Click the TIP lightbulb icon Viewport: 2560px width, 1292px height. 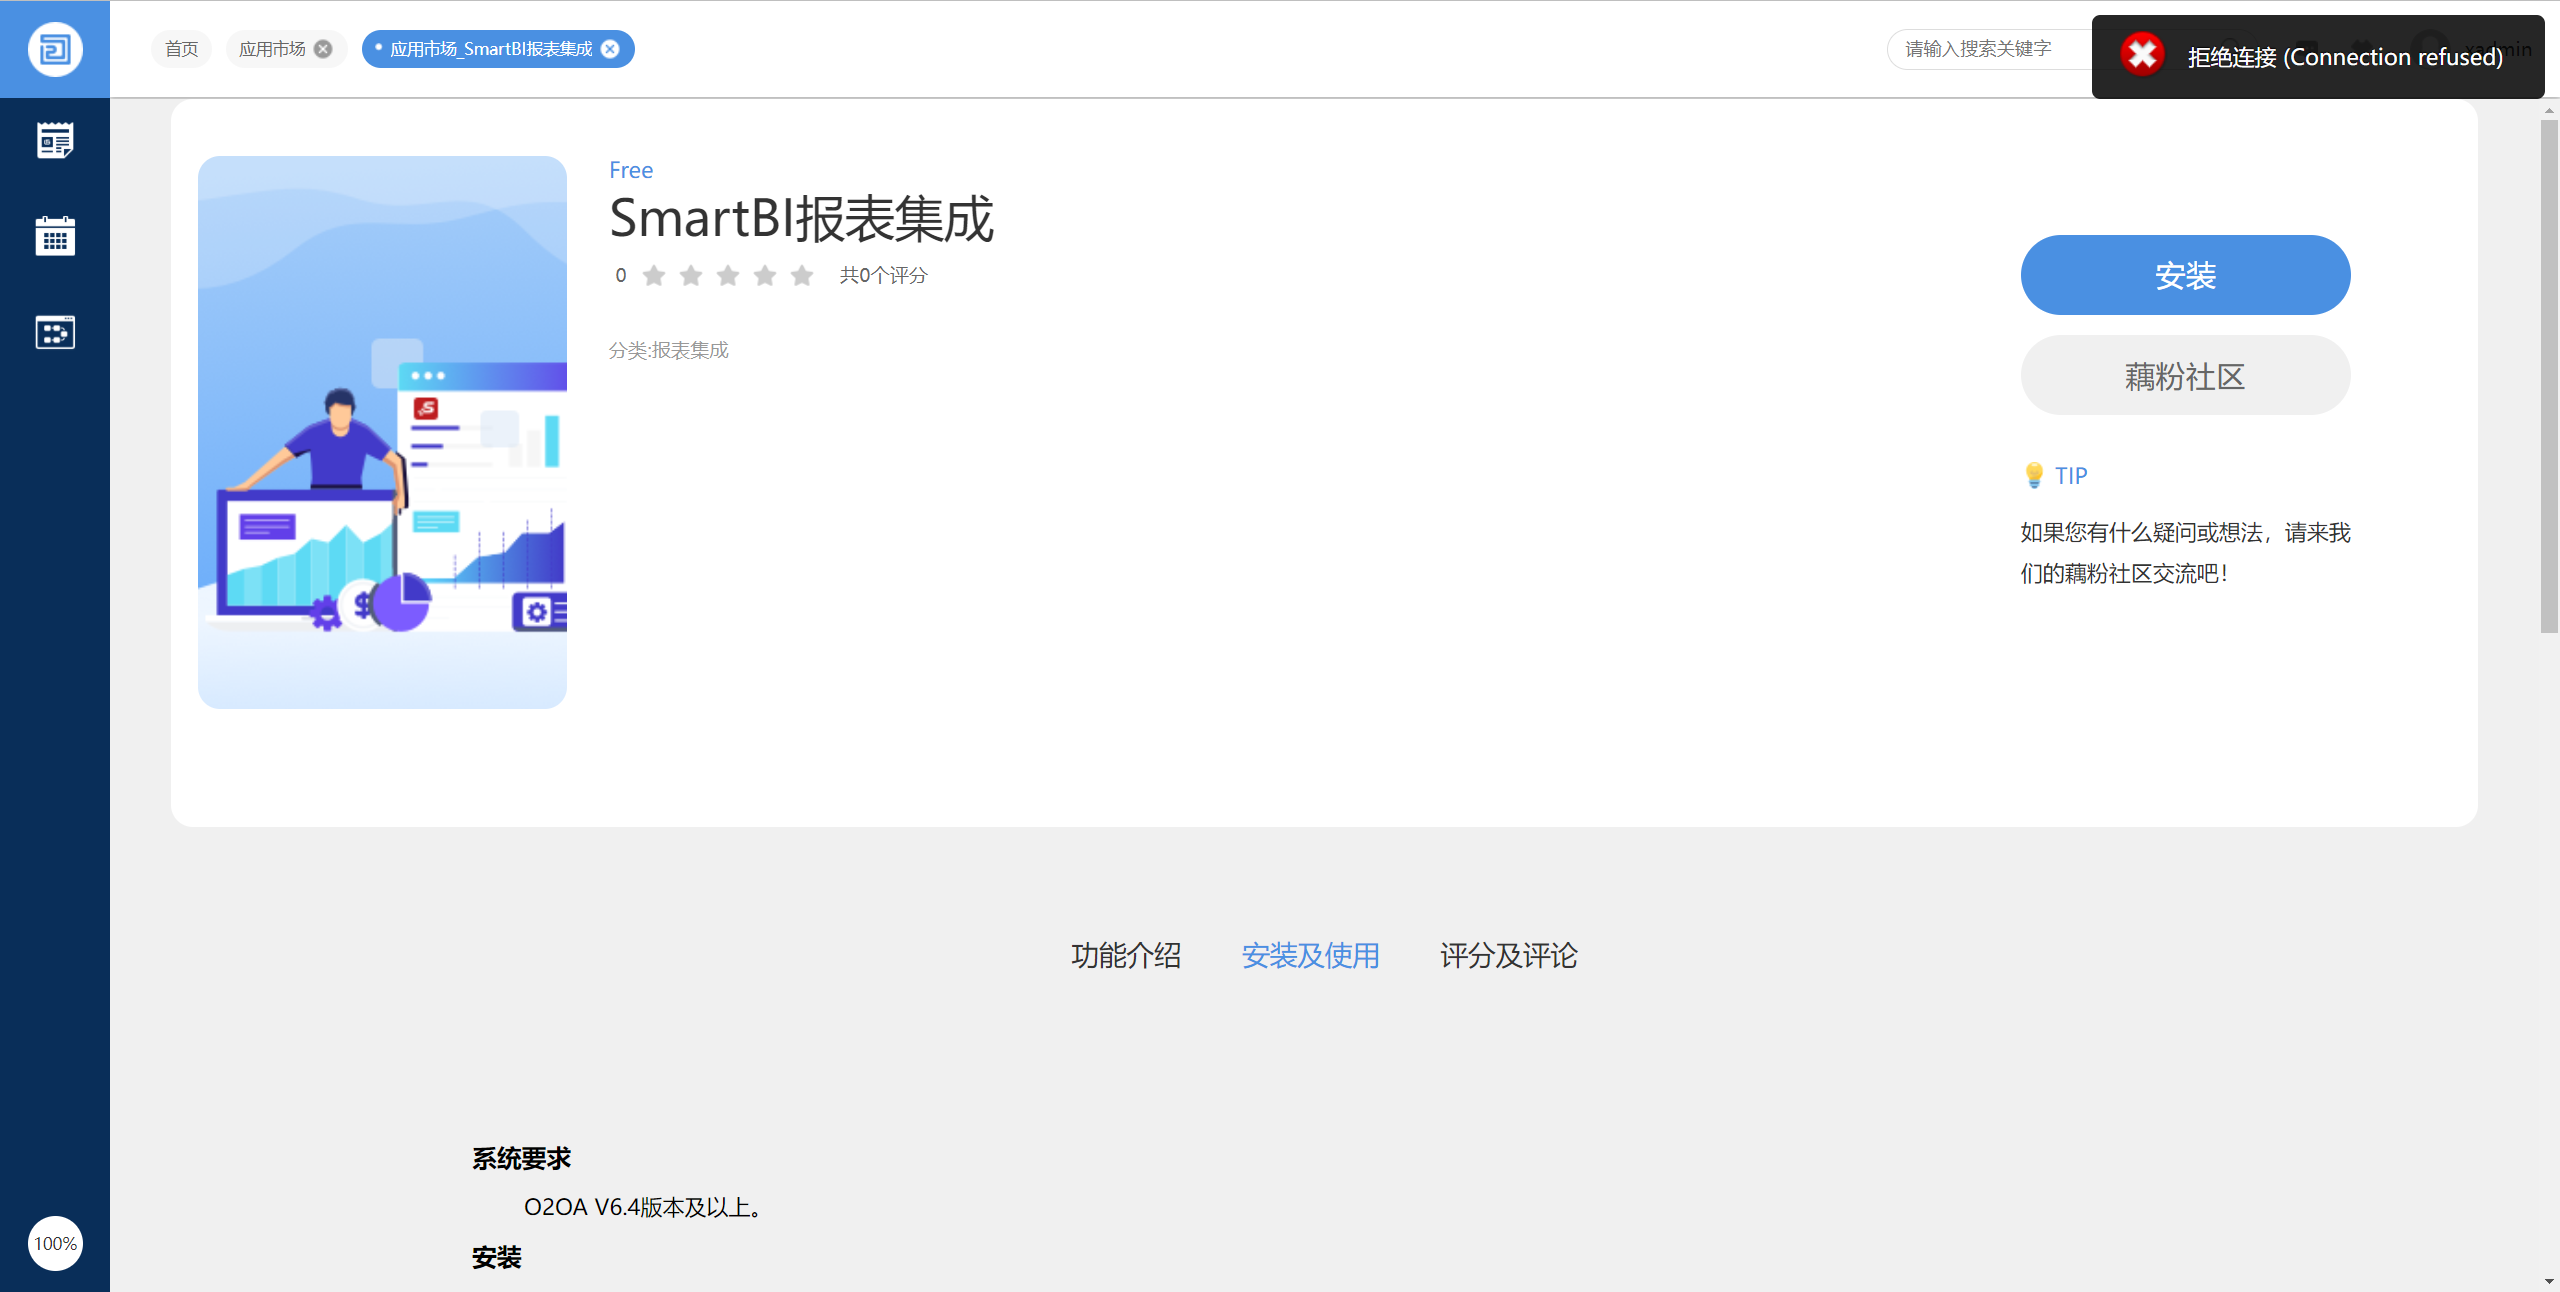point(2034,475)
